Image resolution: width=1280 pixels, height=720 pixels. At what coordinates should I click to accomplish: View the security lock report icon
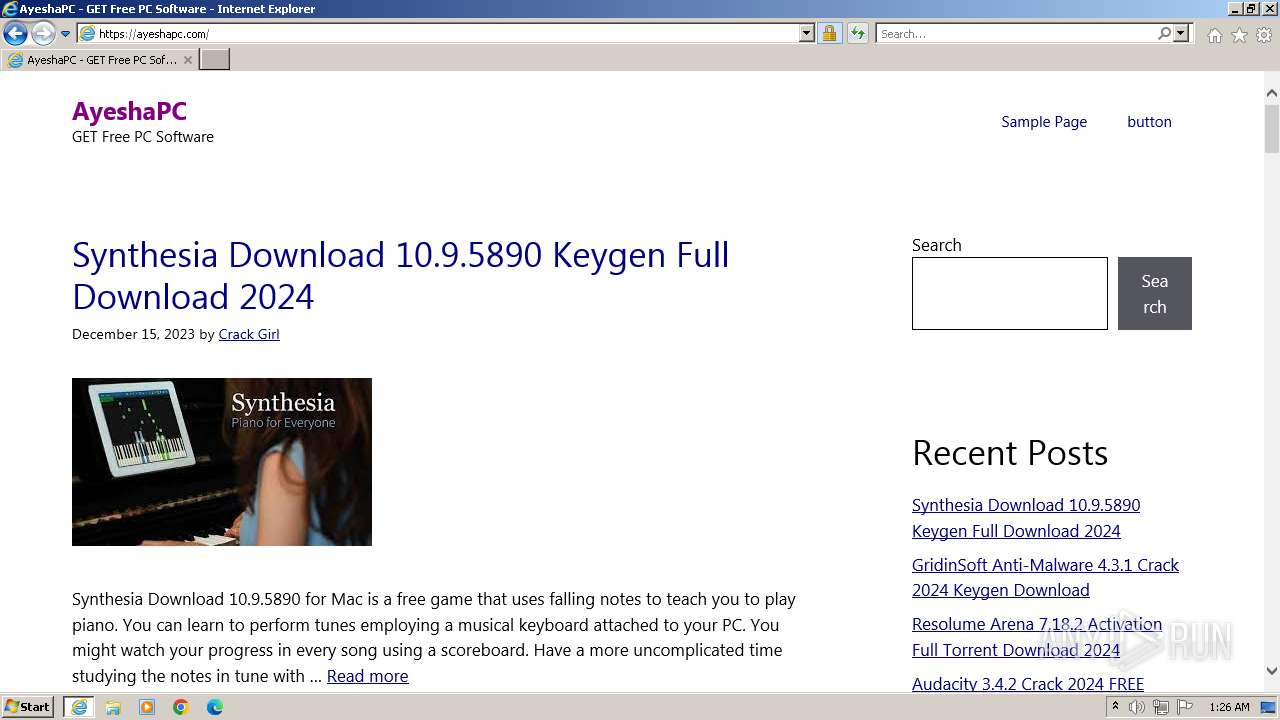(829, 33)
